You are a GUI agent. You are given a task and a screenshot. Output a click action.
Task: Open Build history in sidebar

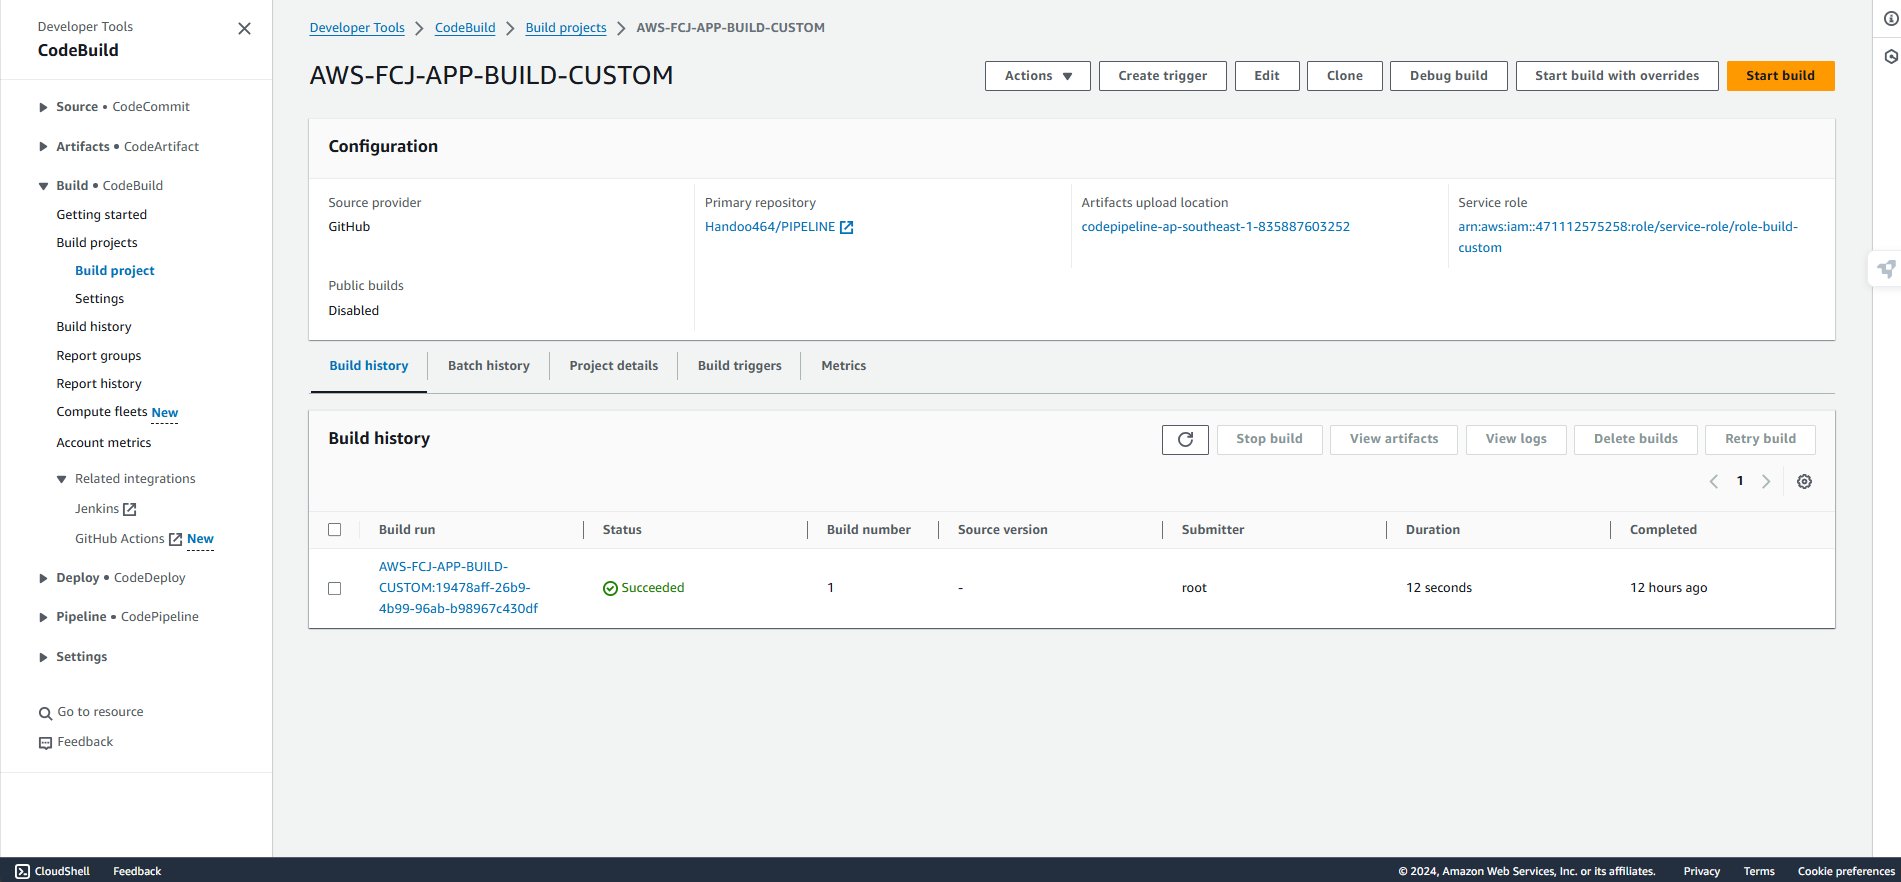[94, 327]
